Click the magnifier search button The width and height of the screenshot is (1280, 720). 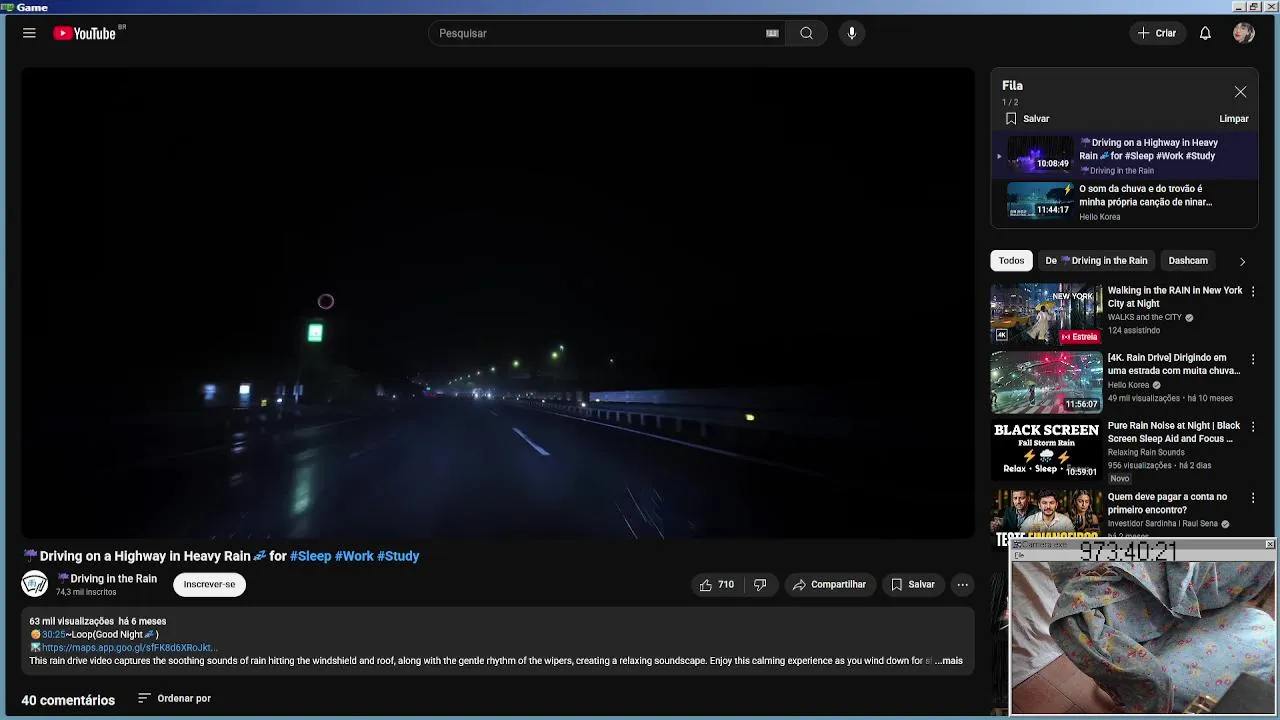click(x=806, y=33)
